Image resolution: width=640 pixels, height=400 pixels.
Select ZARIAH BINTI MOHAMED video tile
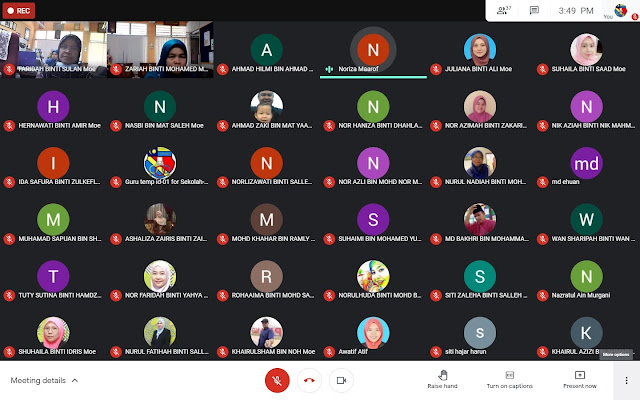160,50
